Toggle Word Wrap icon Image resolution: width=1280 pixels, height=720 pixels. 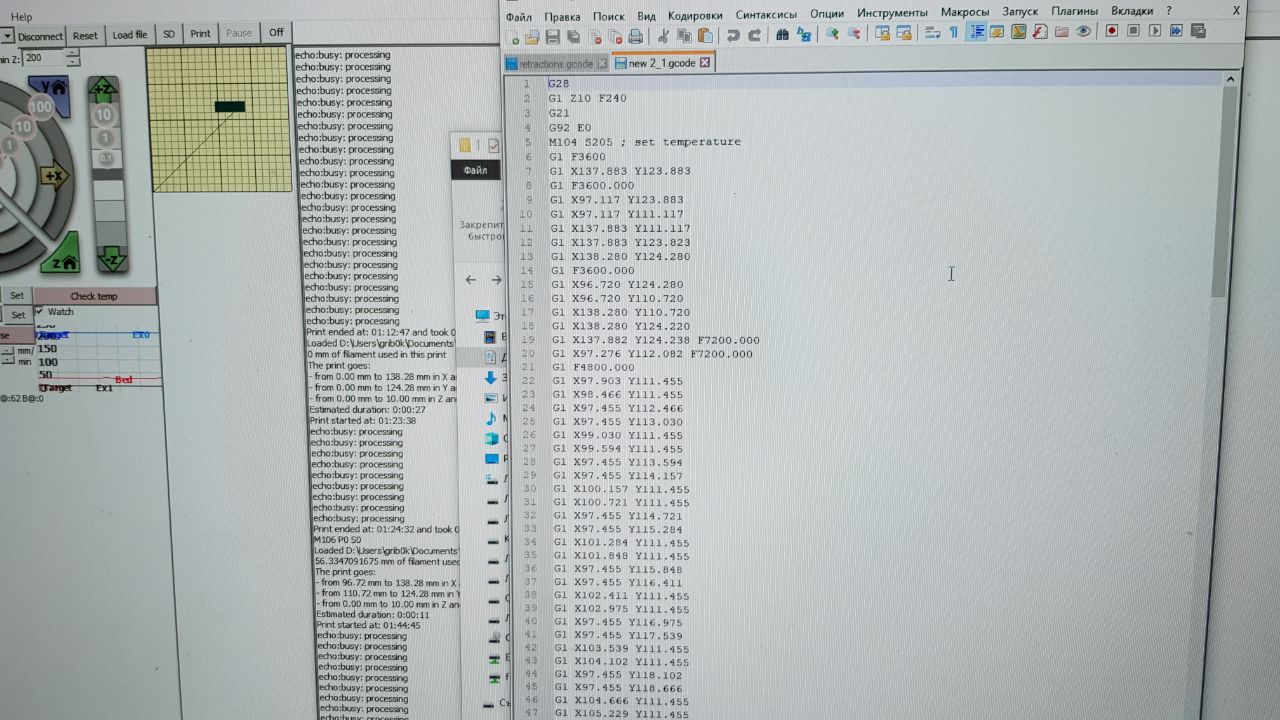click(x=932, y=32)
